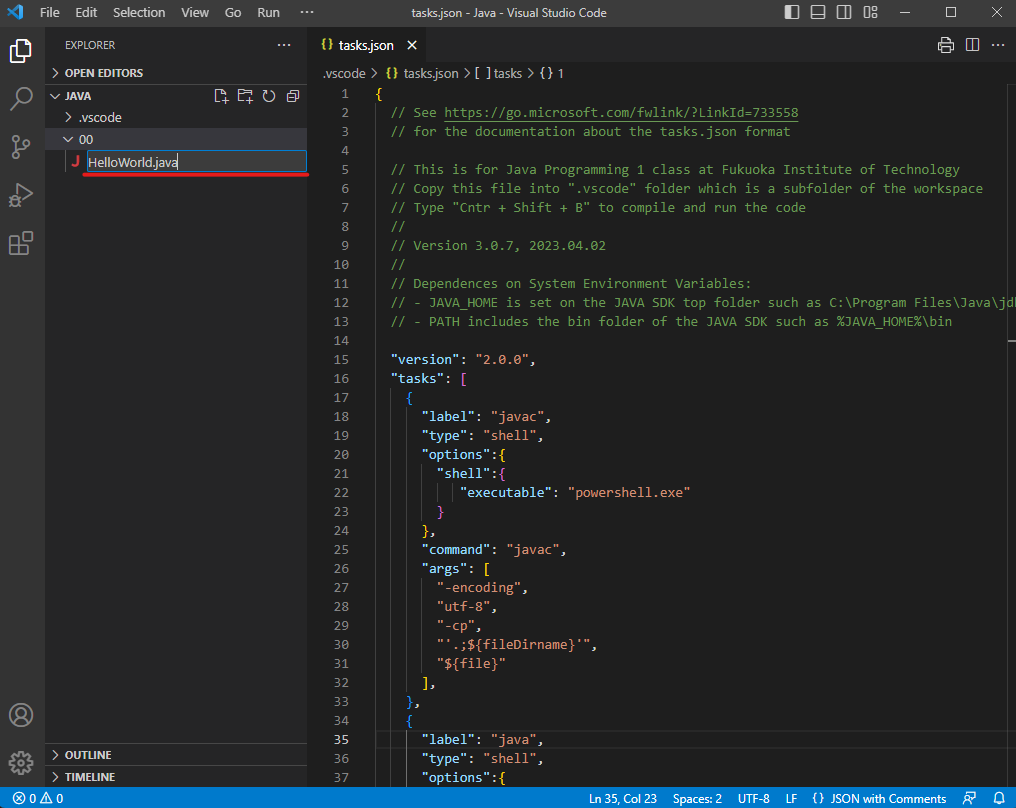Viewport: 1016px width, 808px height.
Task: Open the Selection menu
Action: pyautogui.click(x=139, y=13)
